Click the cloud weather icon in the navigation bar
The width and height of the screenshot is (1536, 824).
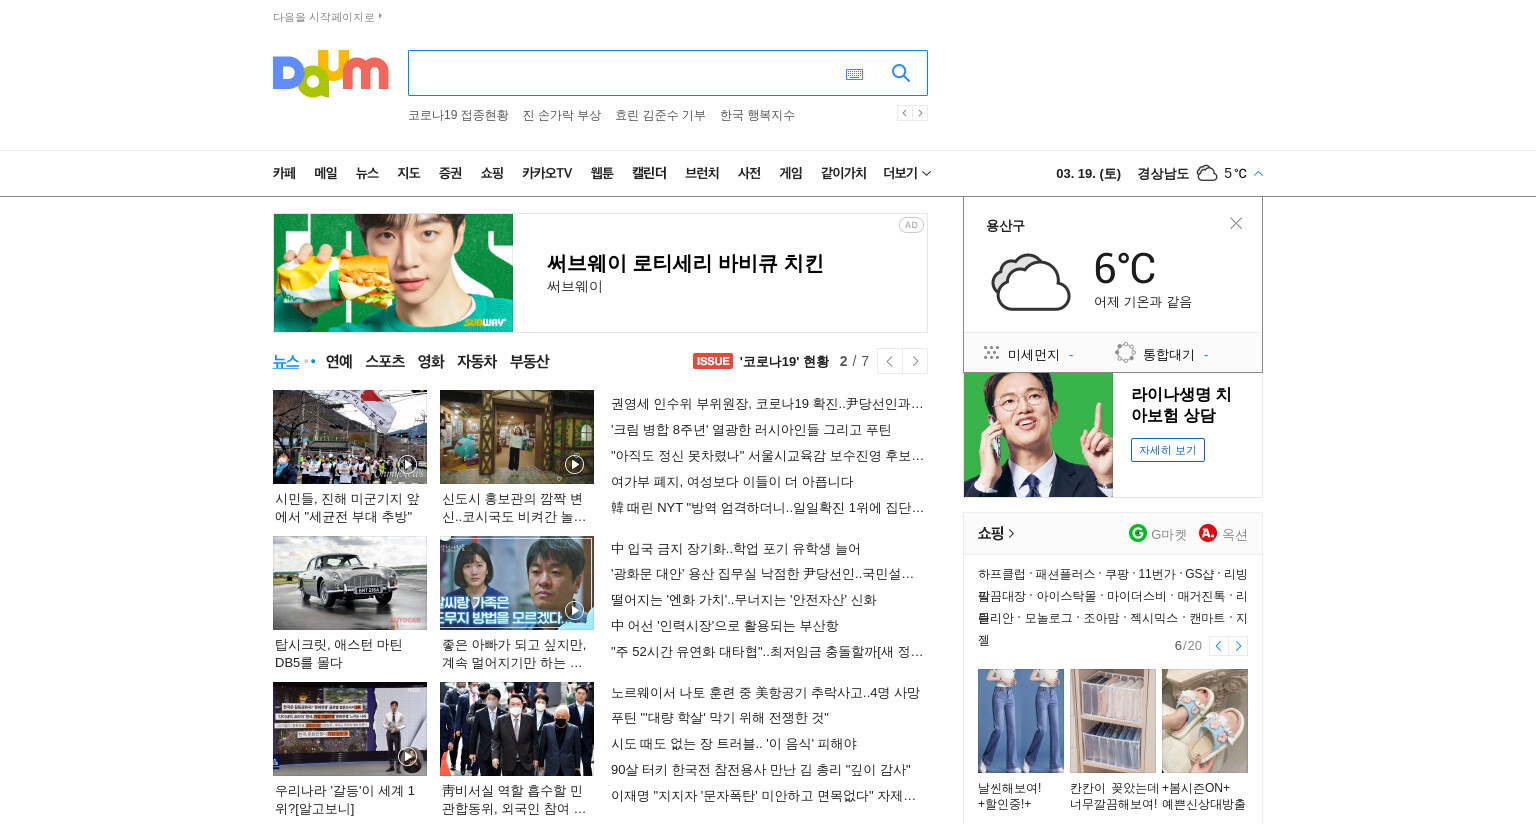1207,173
